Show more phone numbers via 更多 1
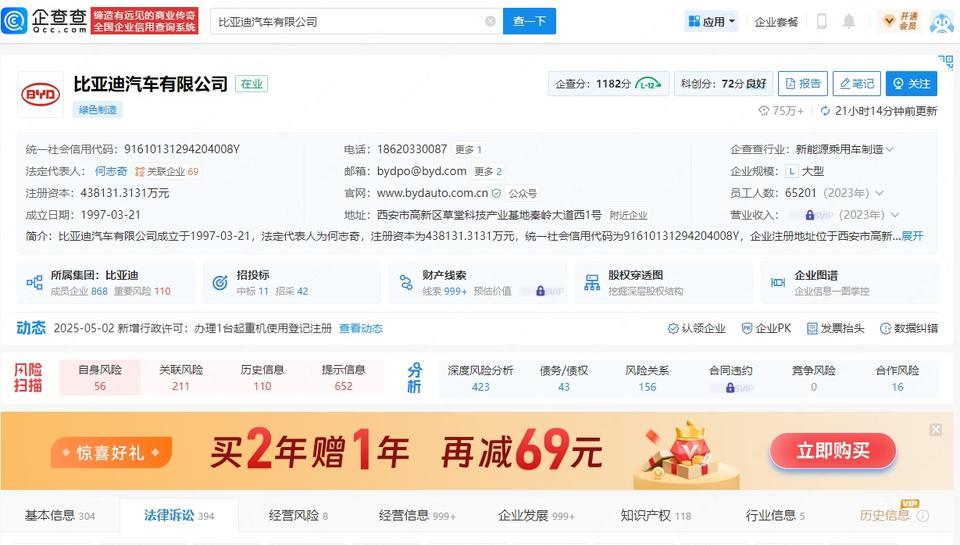960x545 pixels. coord(468,149)
